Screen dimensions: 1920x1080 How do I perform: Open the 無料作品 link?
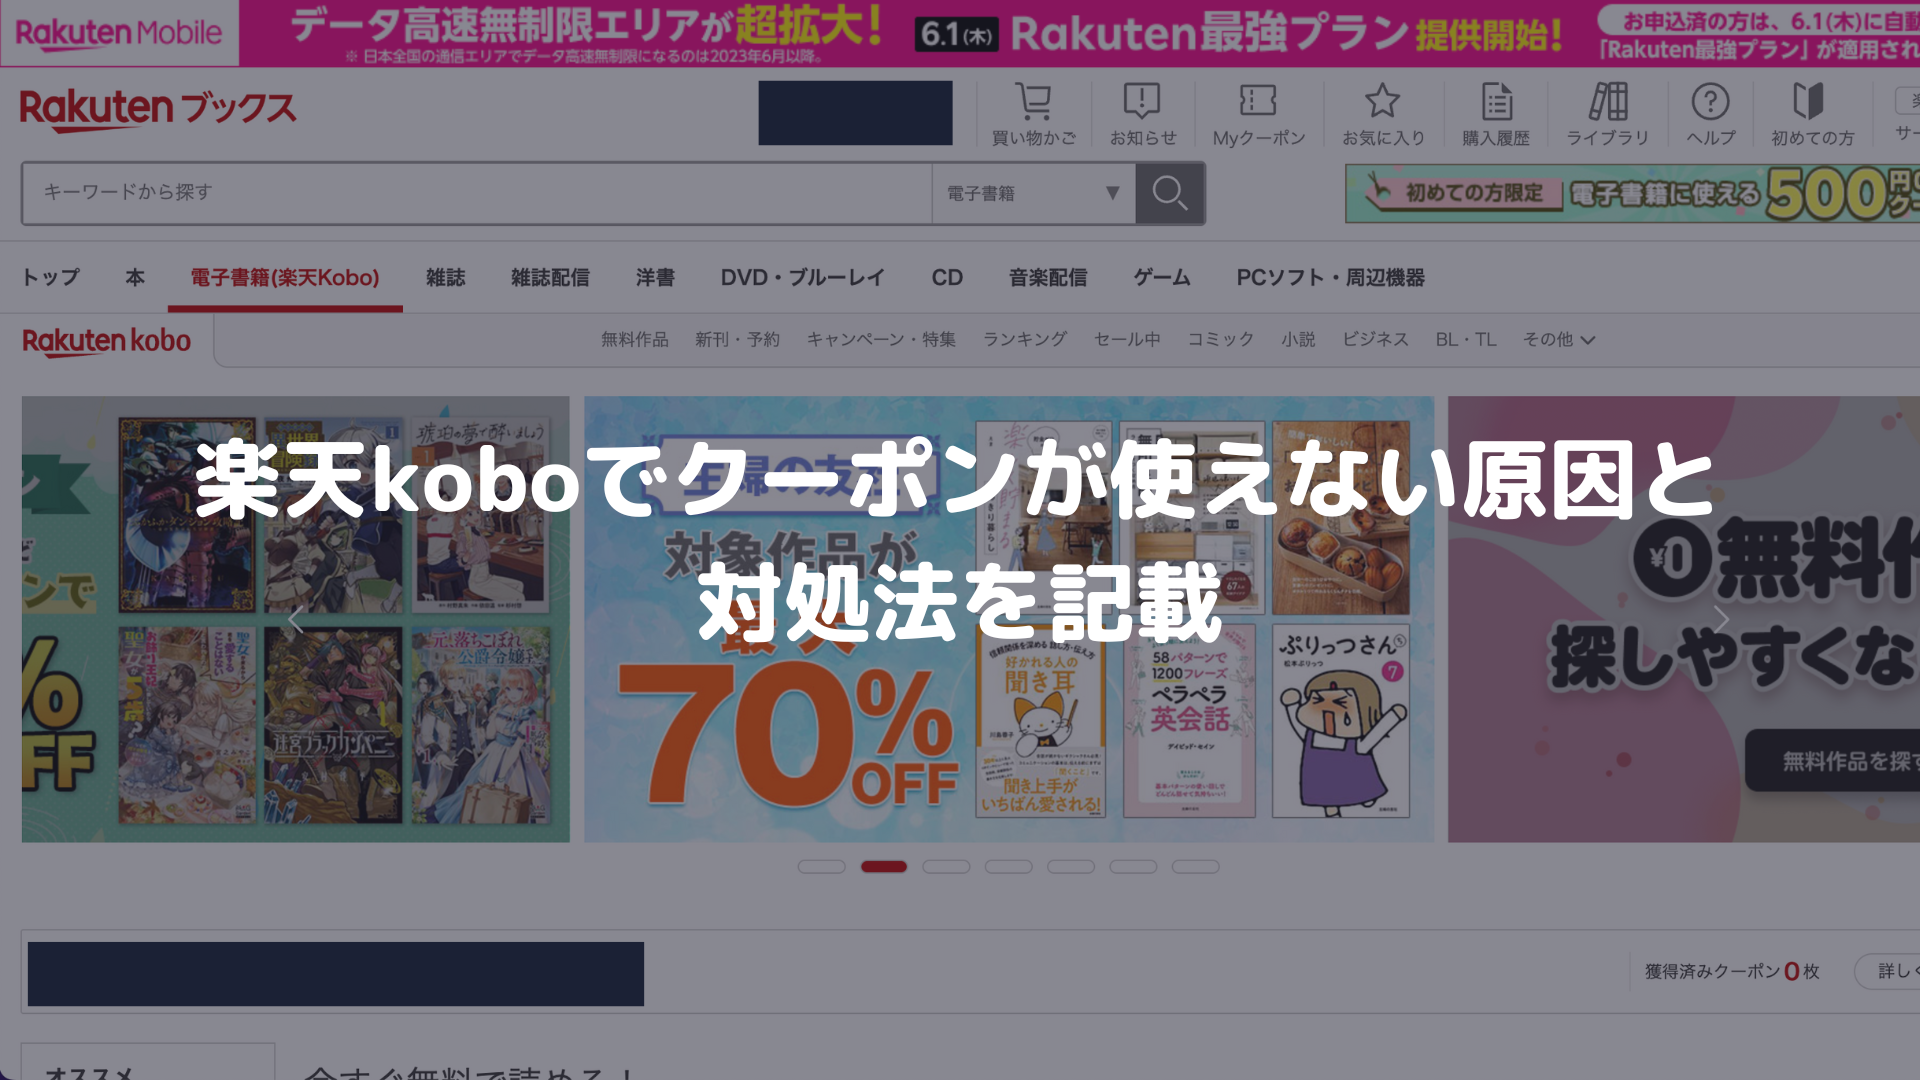click(x=634, y=340)
